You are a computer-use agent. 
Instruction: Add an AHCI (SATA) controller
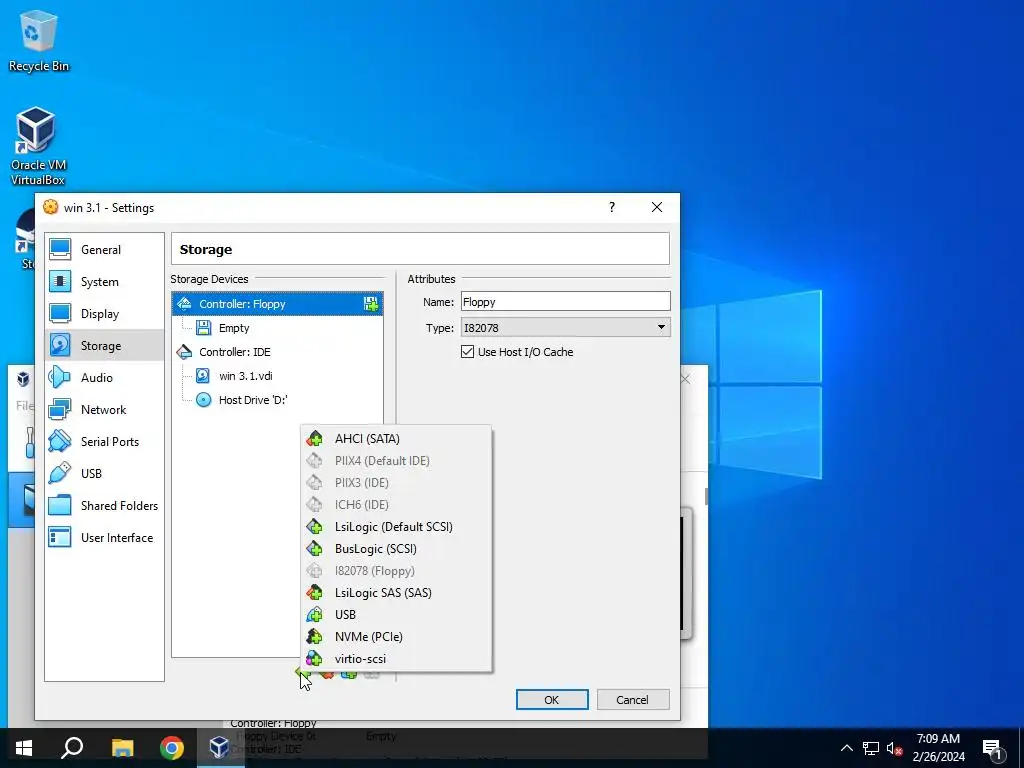pyautogui.click(x=396, y=439)
